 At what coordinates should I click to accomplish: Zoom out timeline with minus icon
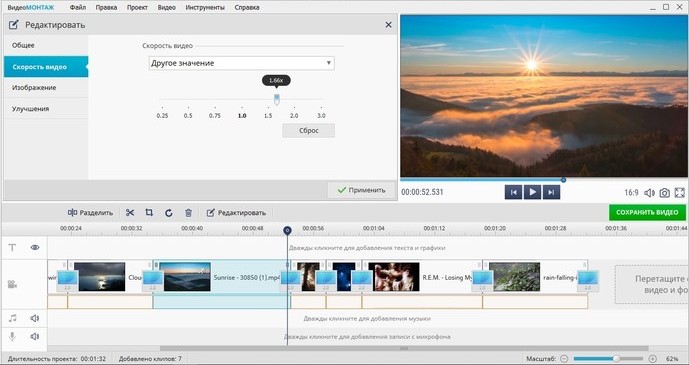coord(564,359)
